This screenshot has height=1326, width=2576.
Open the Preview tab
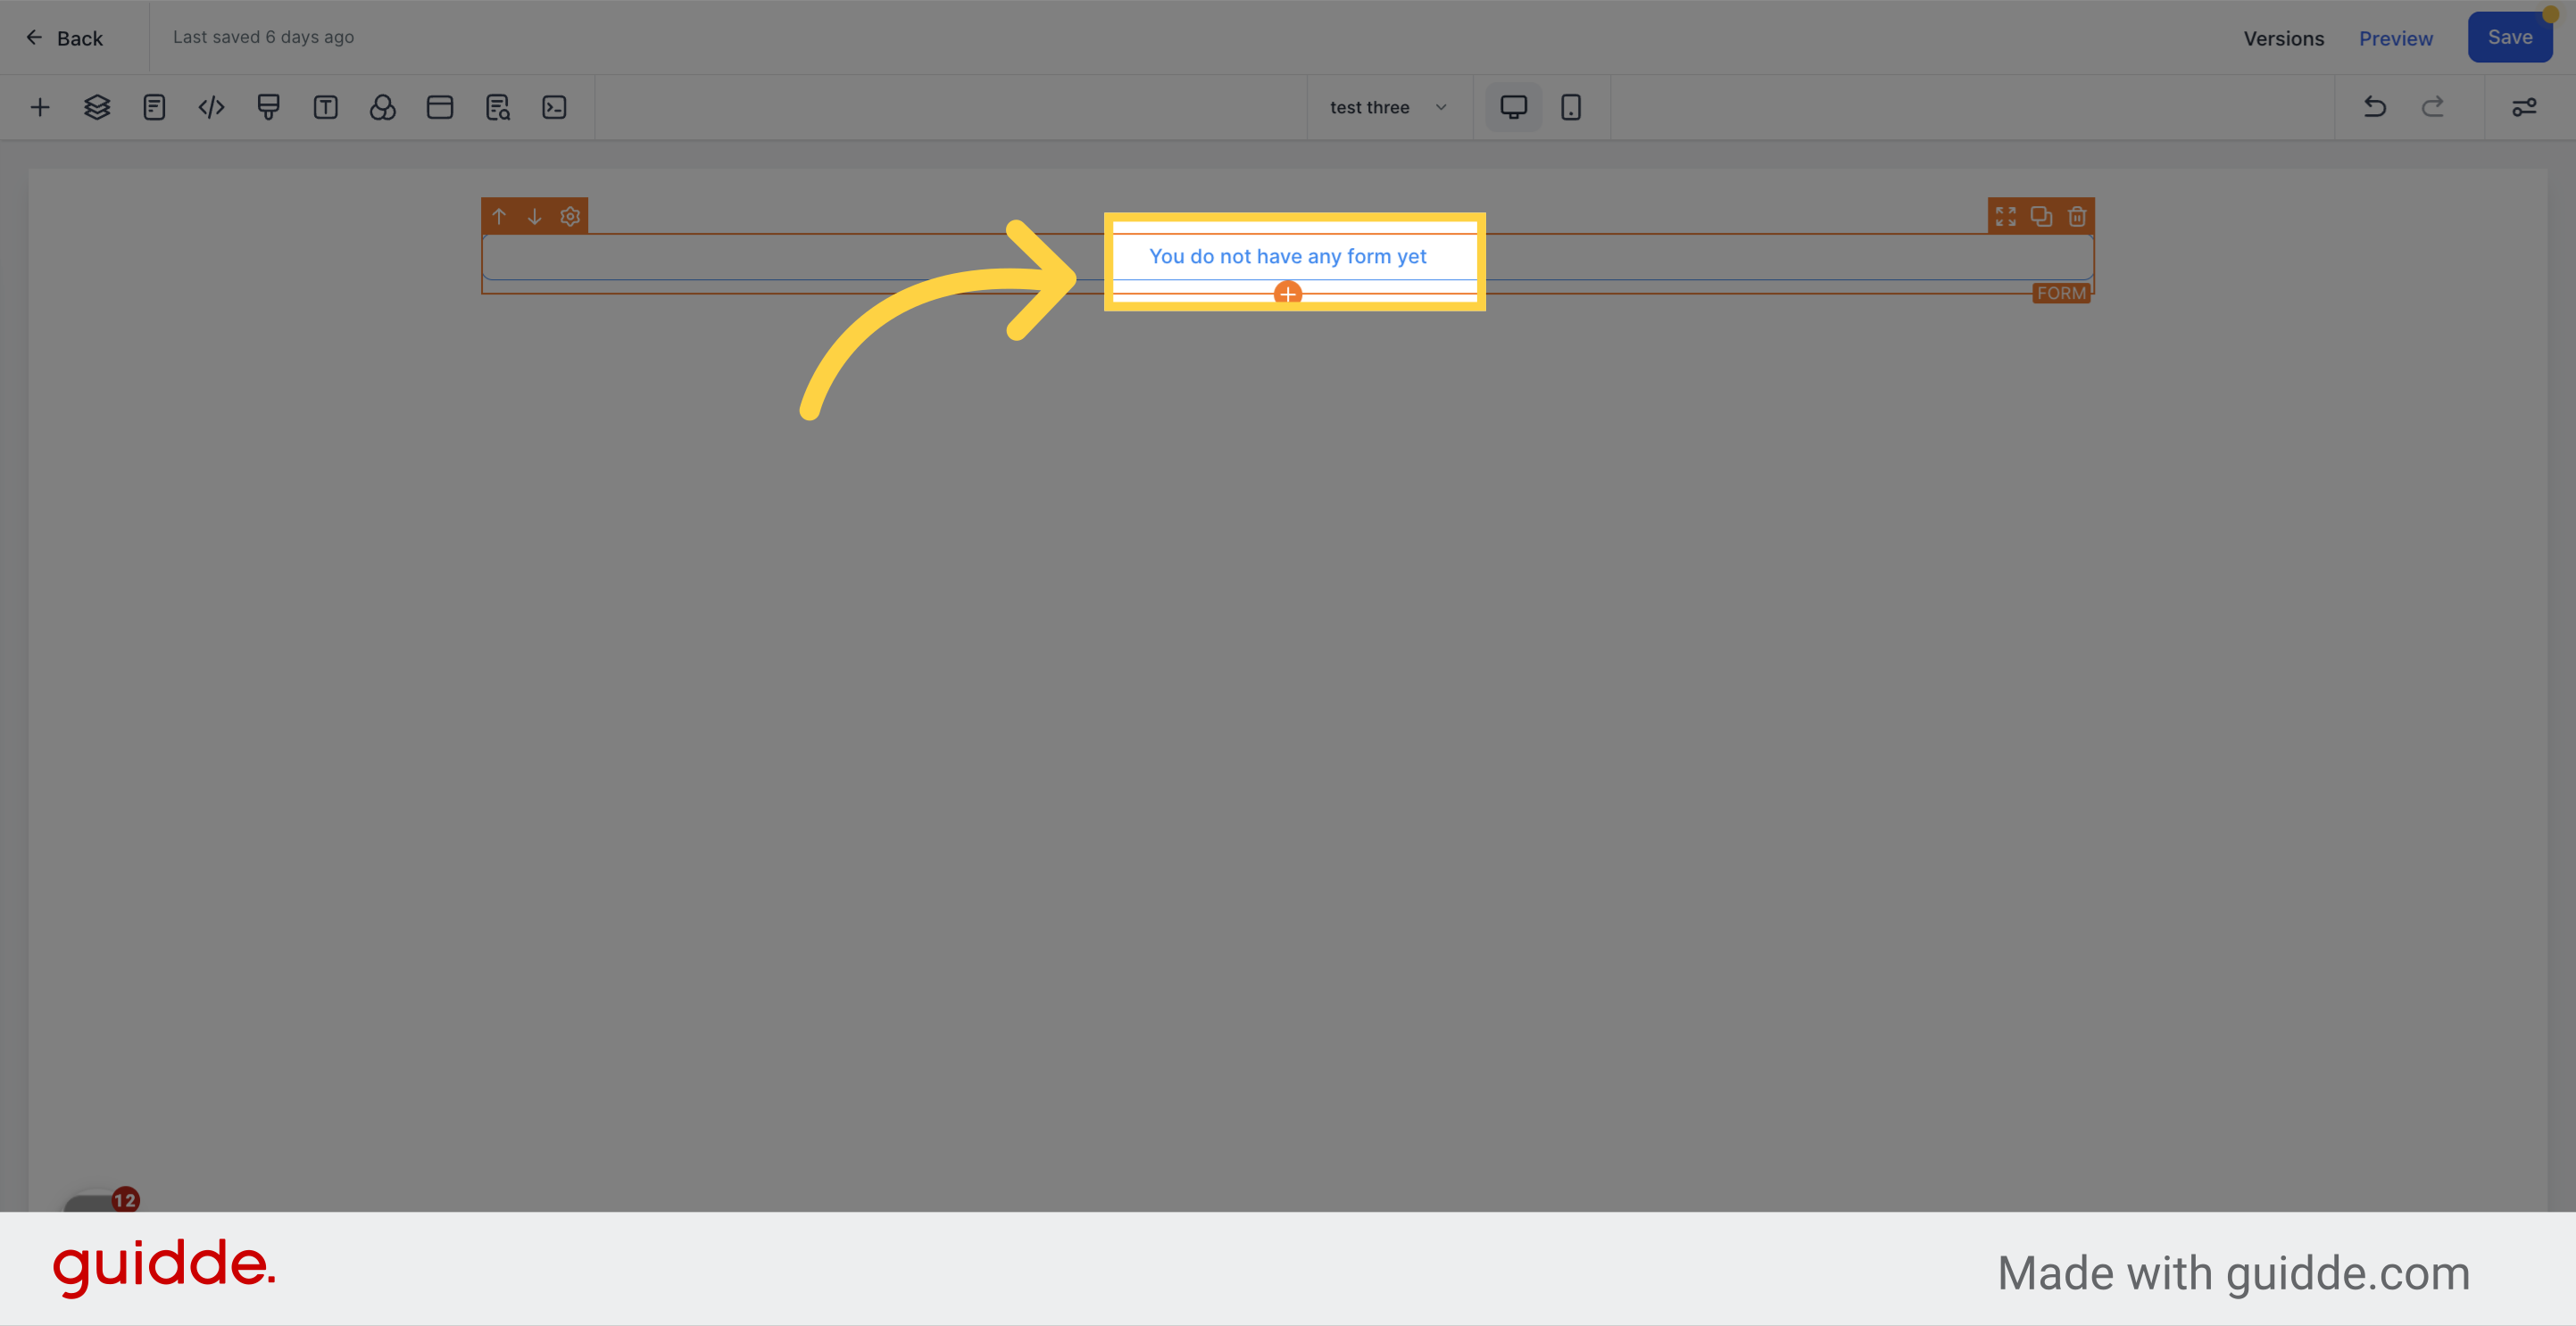click(x=2396, y=38)
